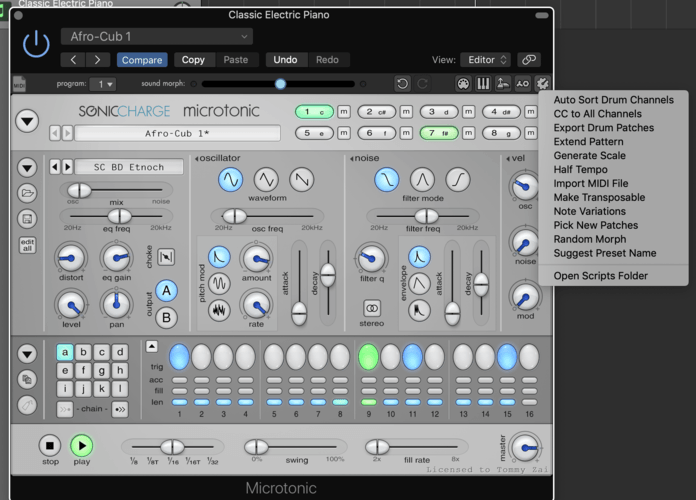The width and height of the screenshot is (696, 500).
Task: Mute drum channel 6 f
Action: [406, 133]
